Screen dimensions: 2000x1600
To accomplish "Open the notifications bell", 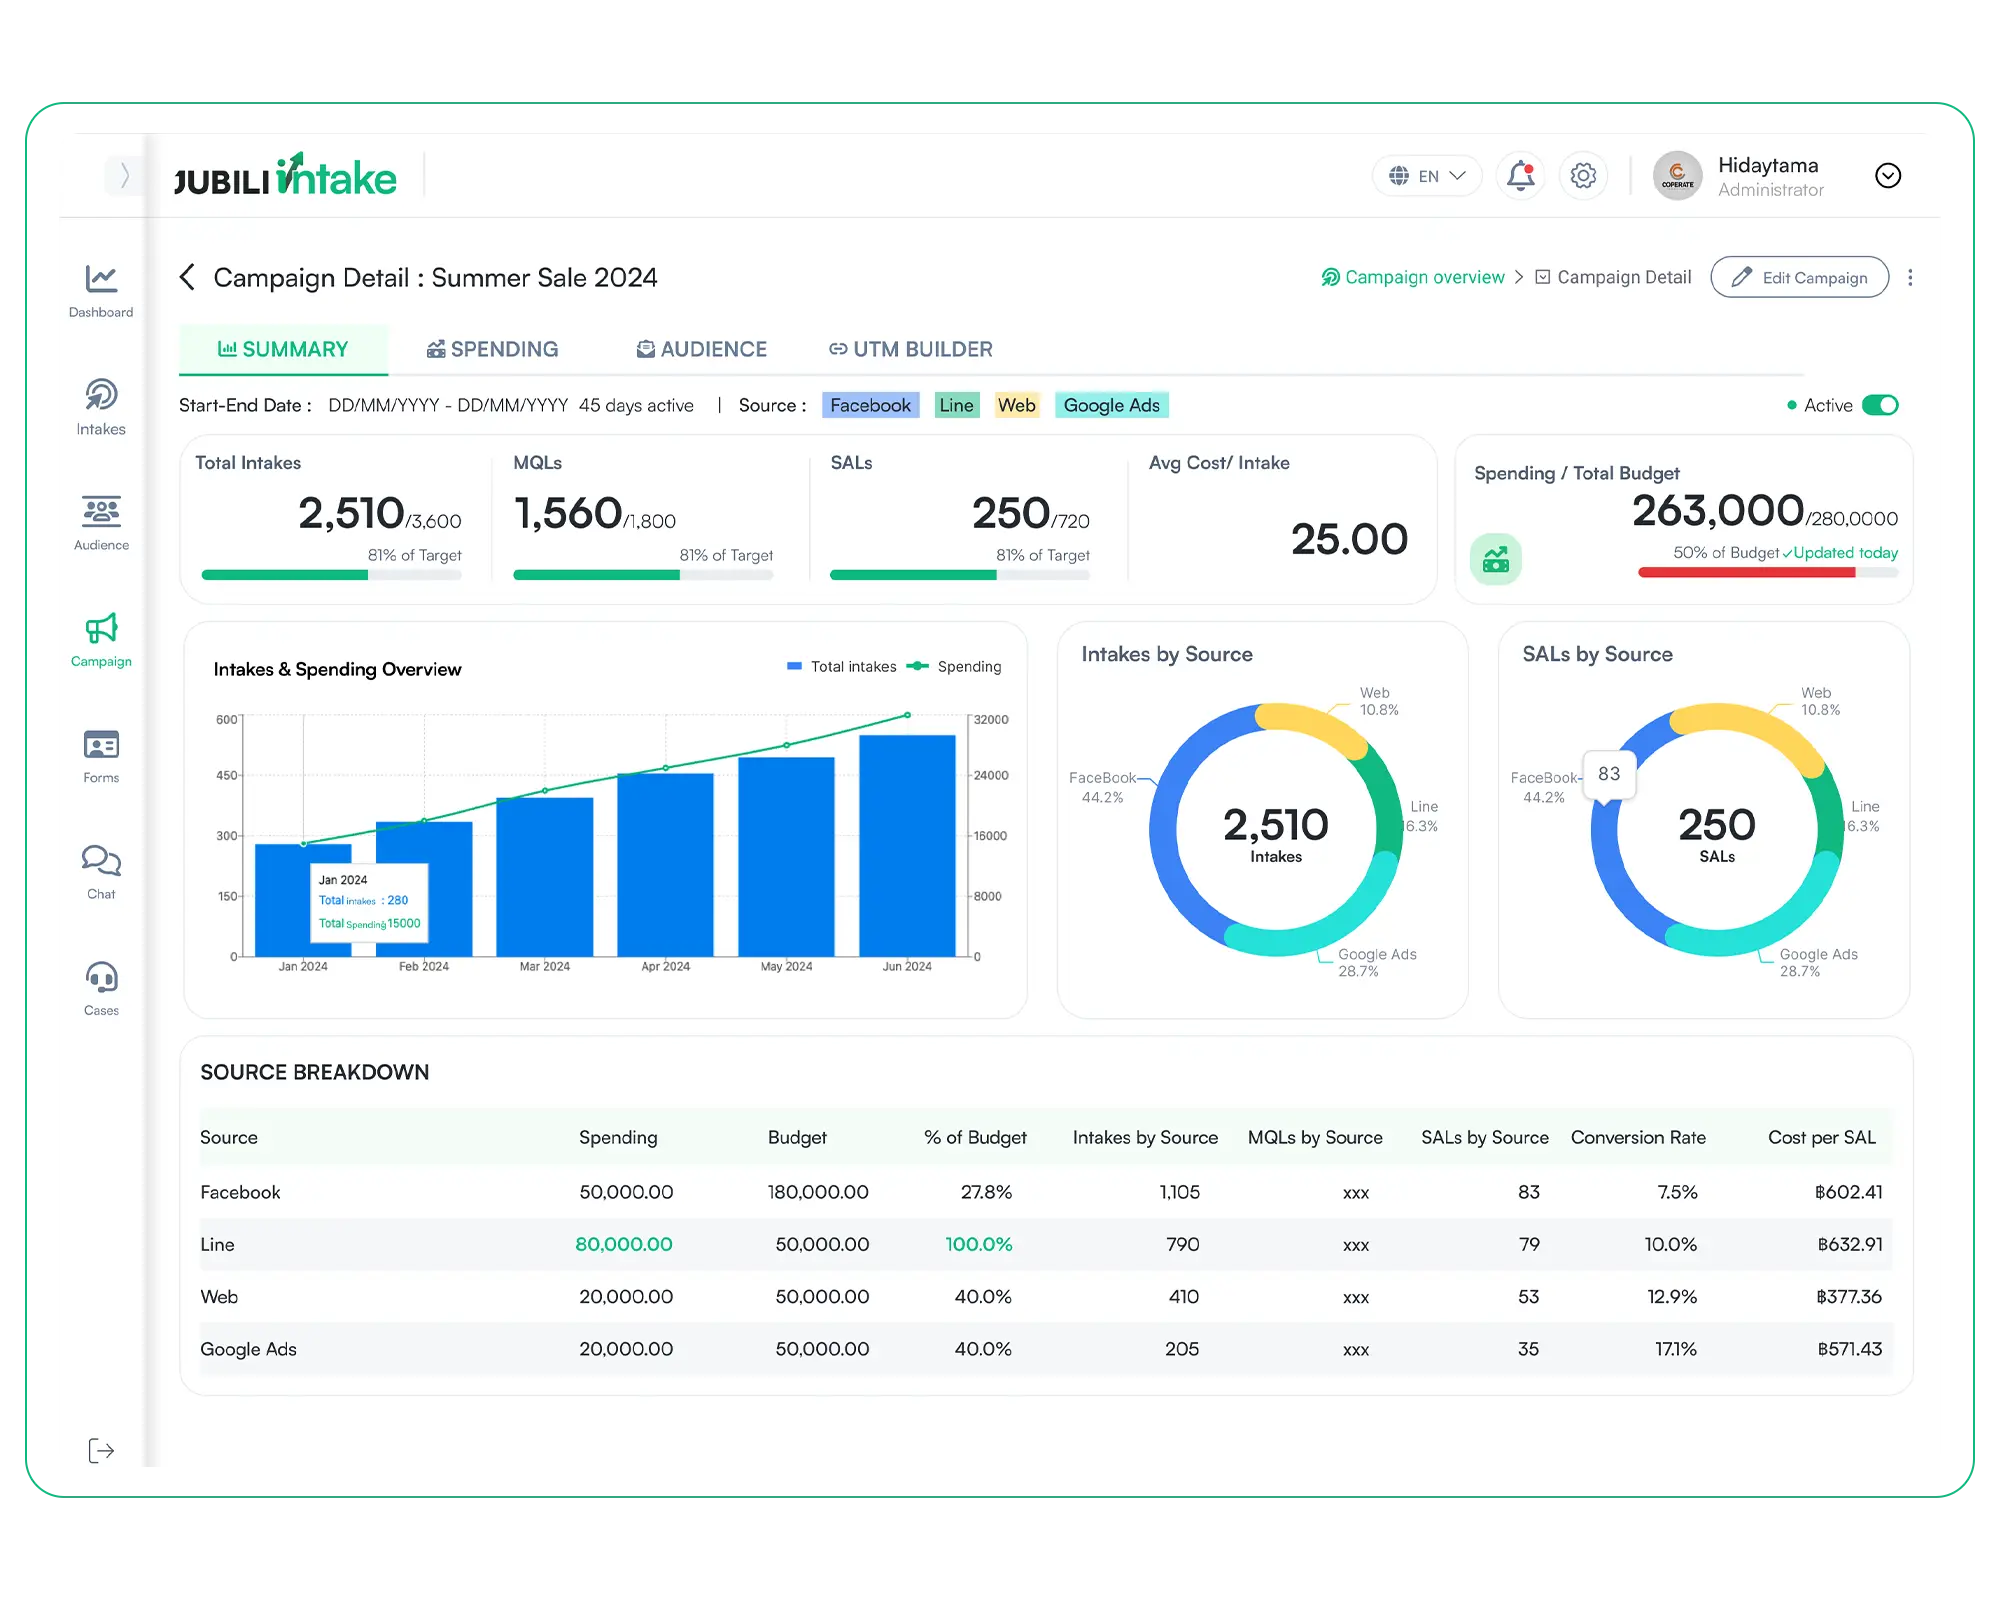I will tap(1521, 176).
